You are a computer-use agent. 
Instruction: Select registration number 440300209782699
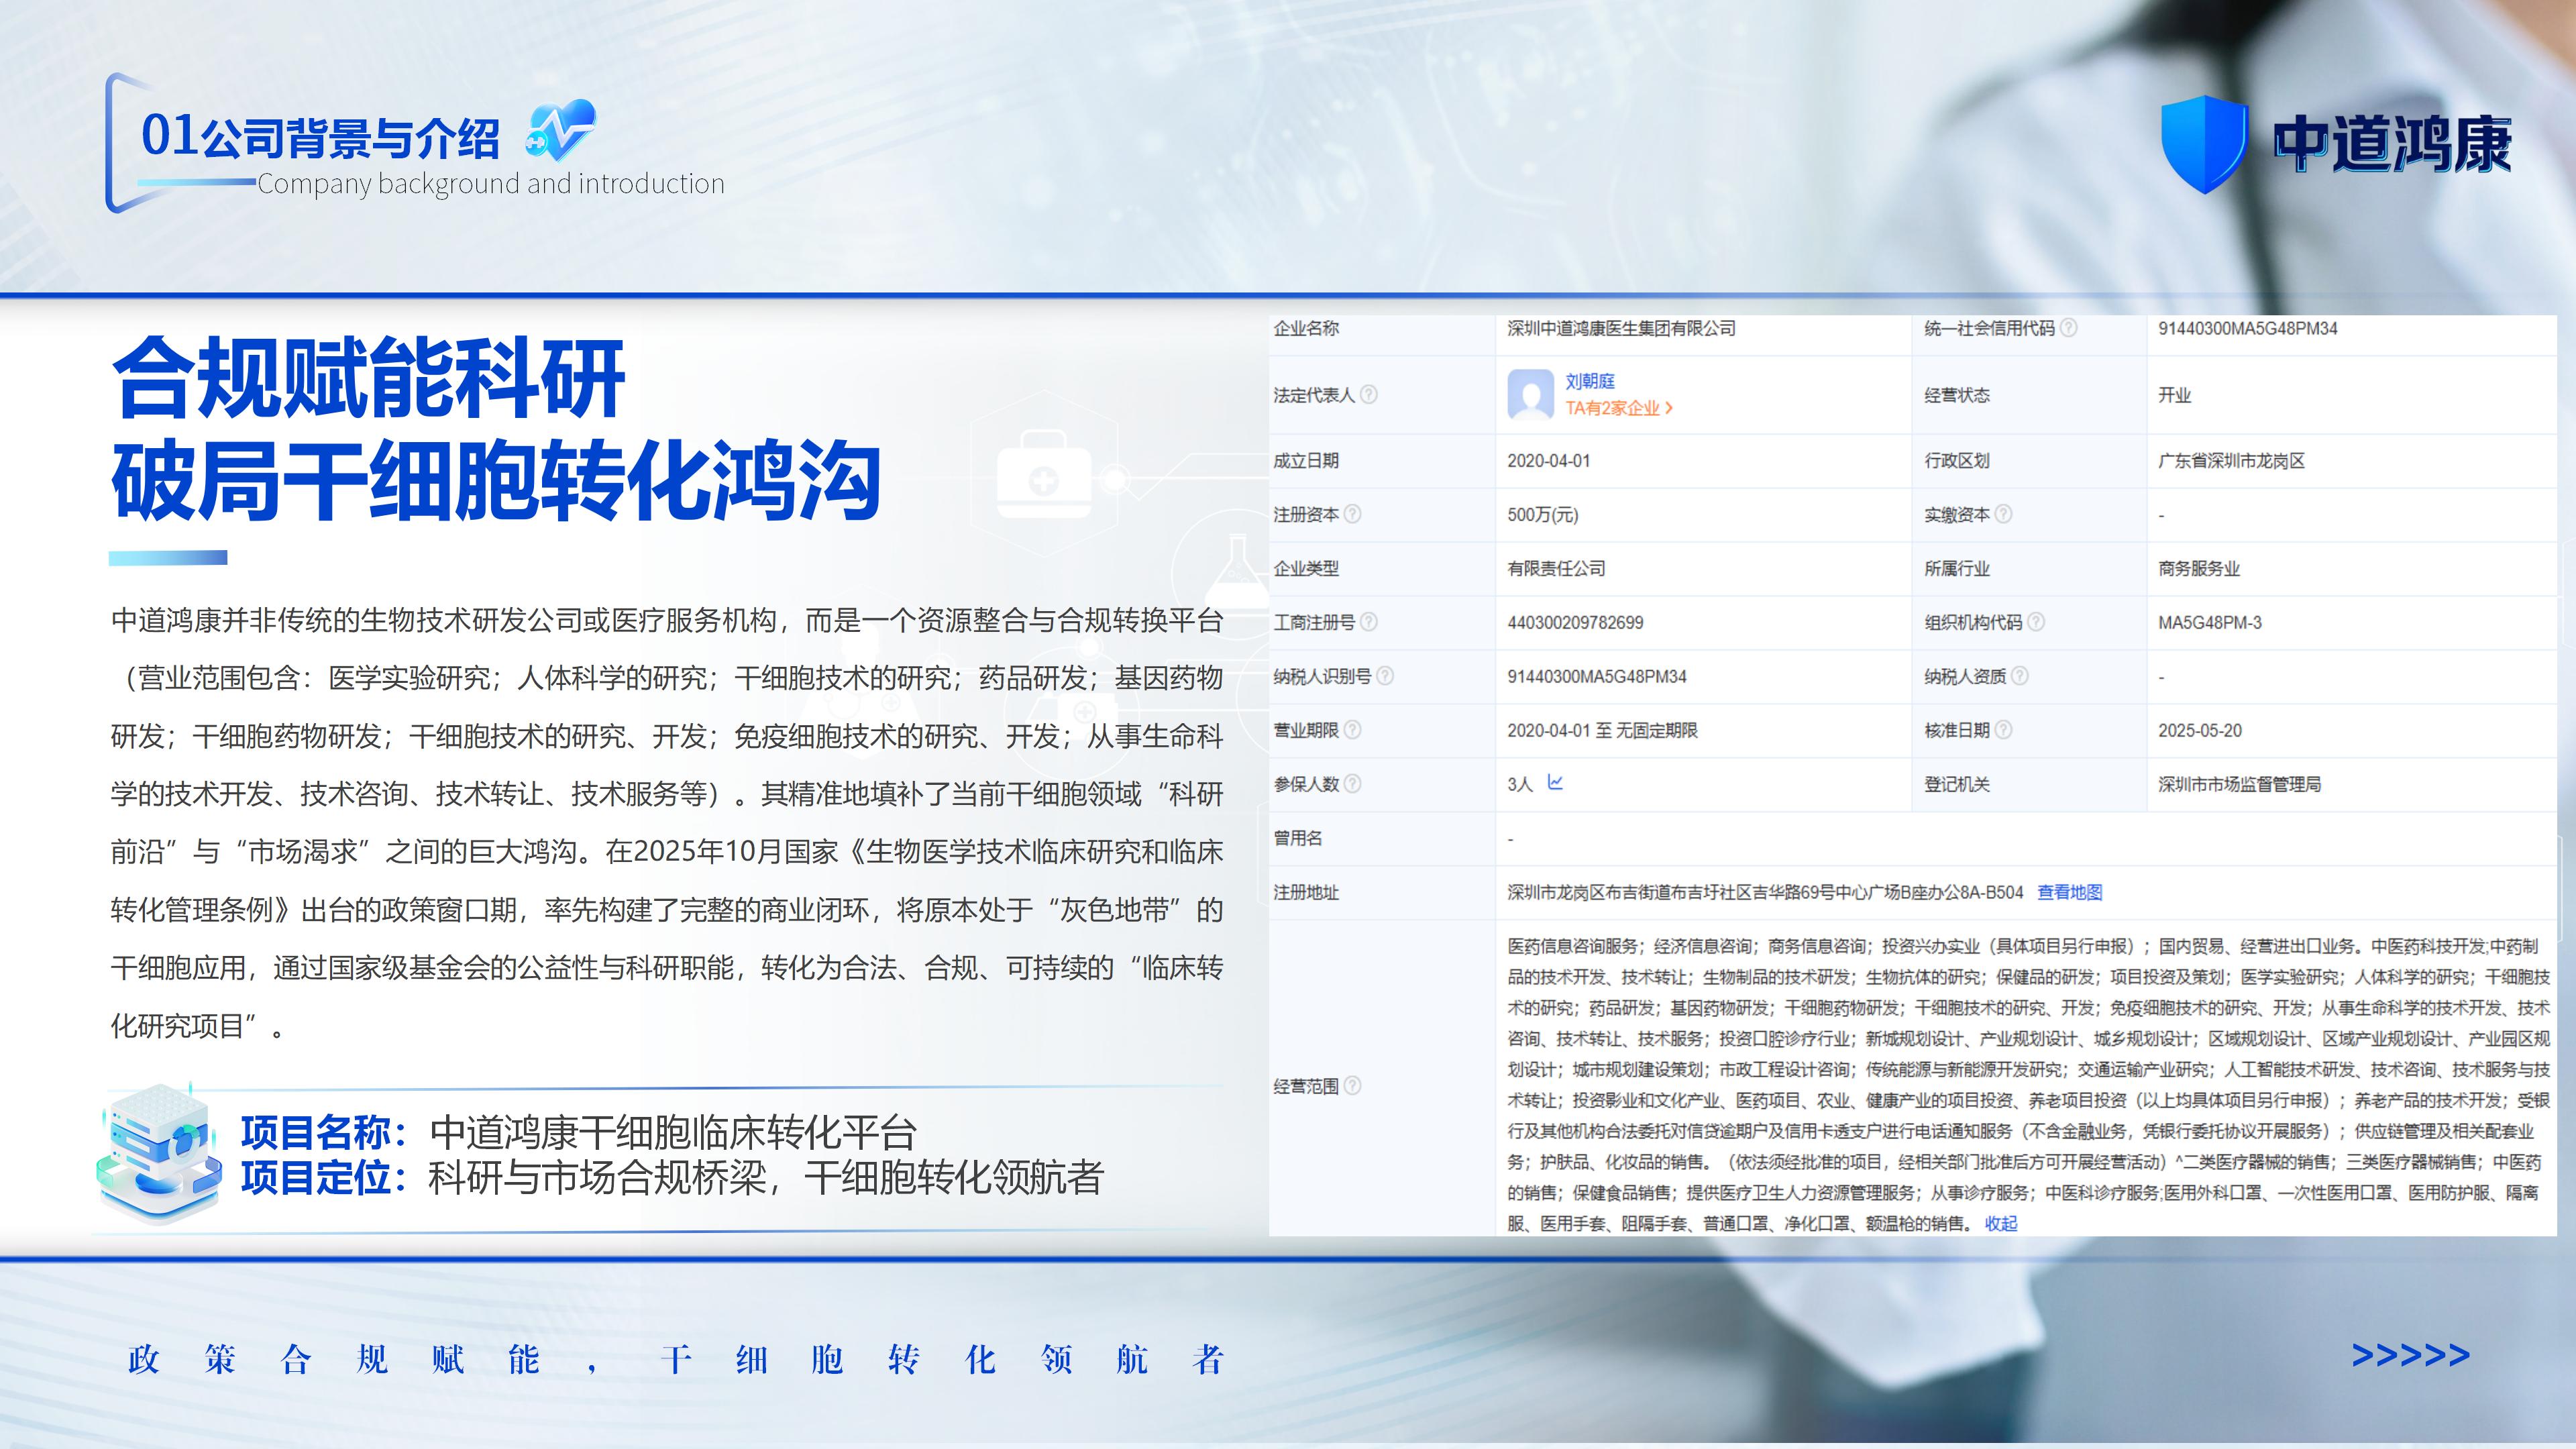(x=1574, y=622)
